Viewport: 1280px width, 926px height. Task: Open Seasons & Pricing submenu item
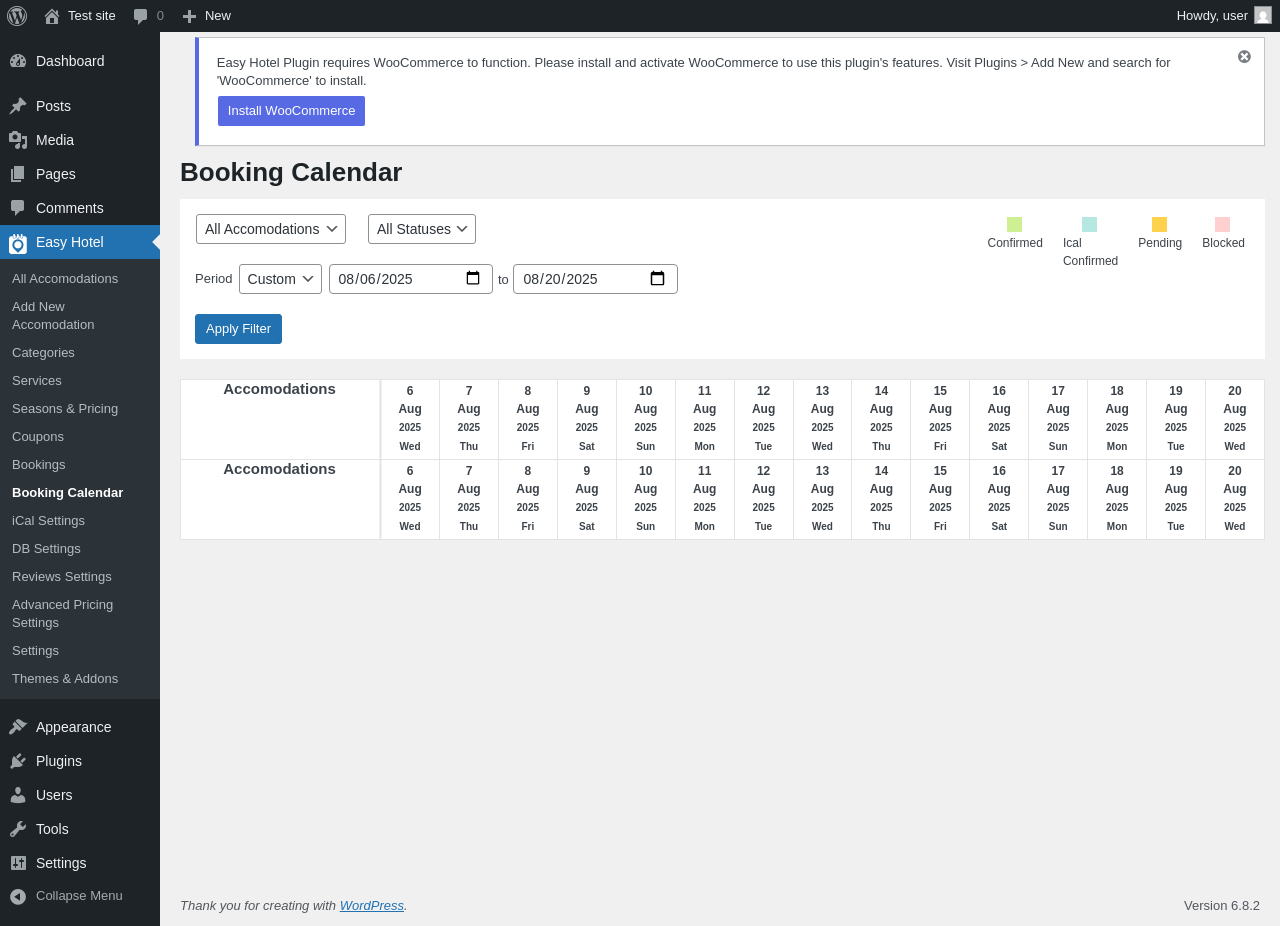(65, 409)
